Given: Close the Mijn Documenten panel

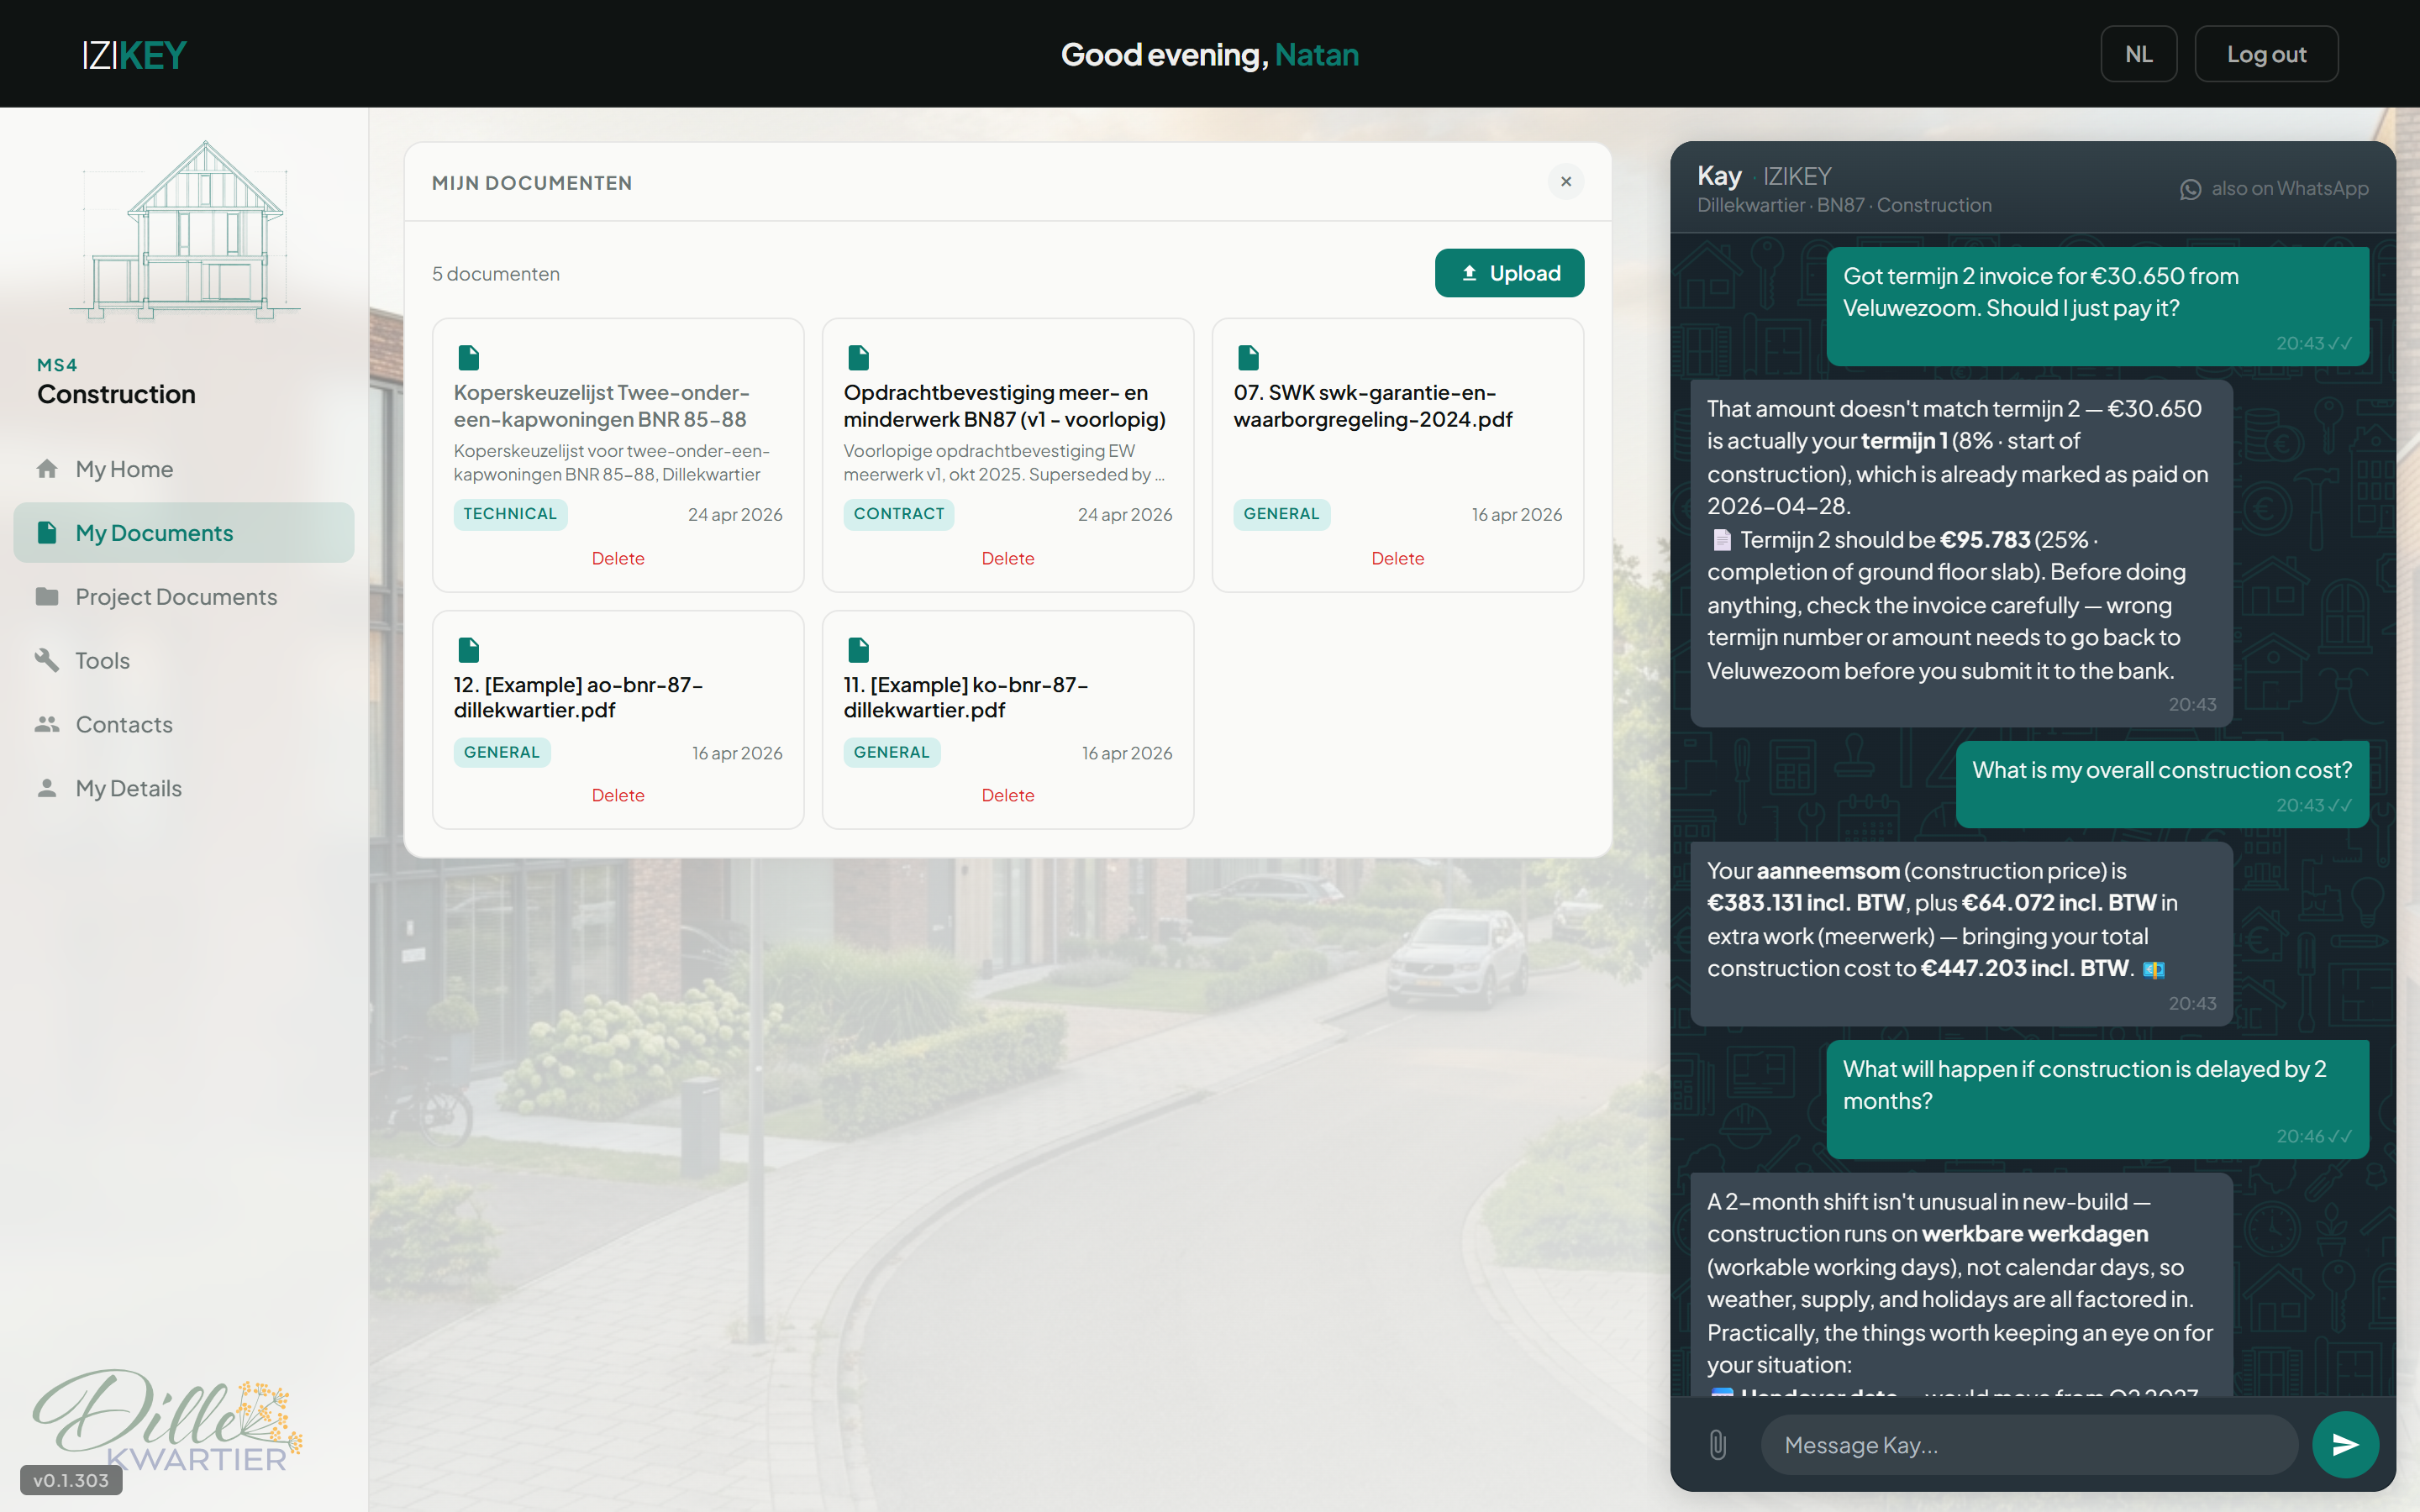Looking at the screenshot, I should click(1566, 181).
